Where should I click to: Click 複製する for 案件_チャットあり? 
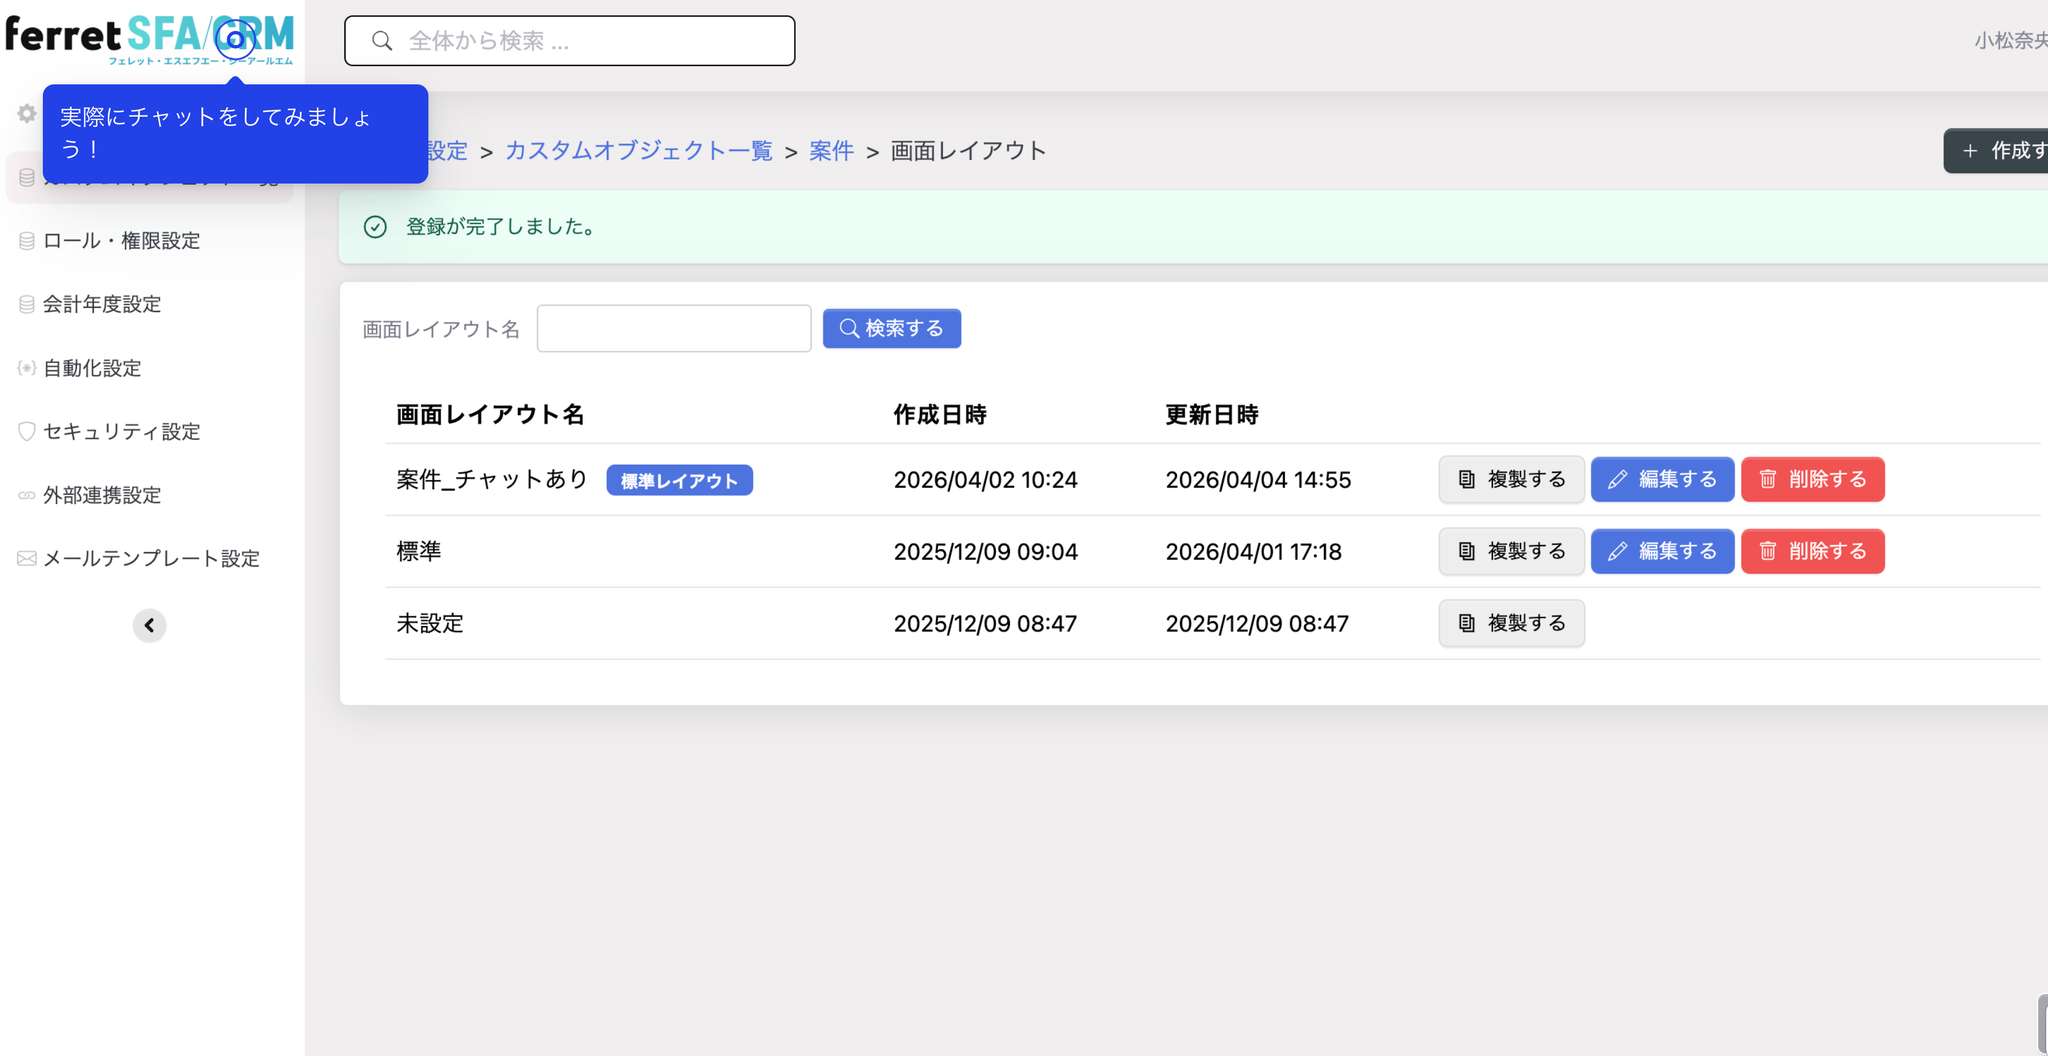tap(1511, 479)
